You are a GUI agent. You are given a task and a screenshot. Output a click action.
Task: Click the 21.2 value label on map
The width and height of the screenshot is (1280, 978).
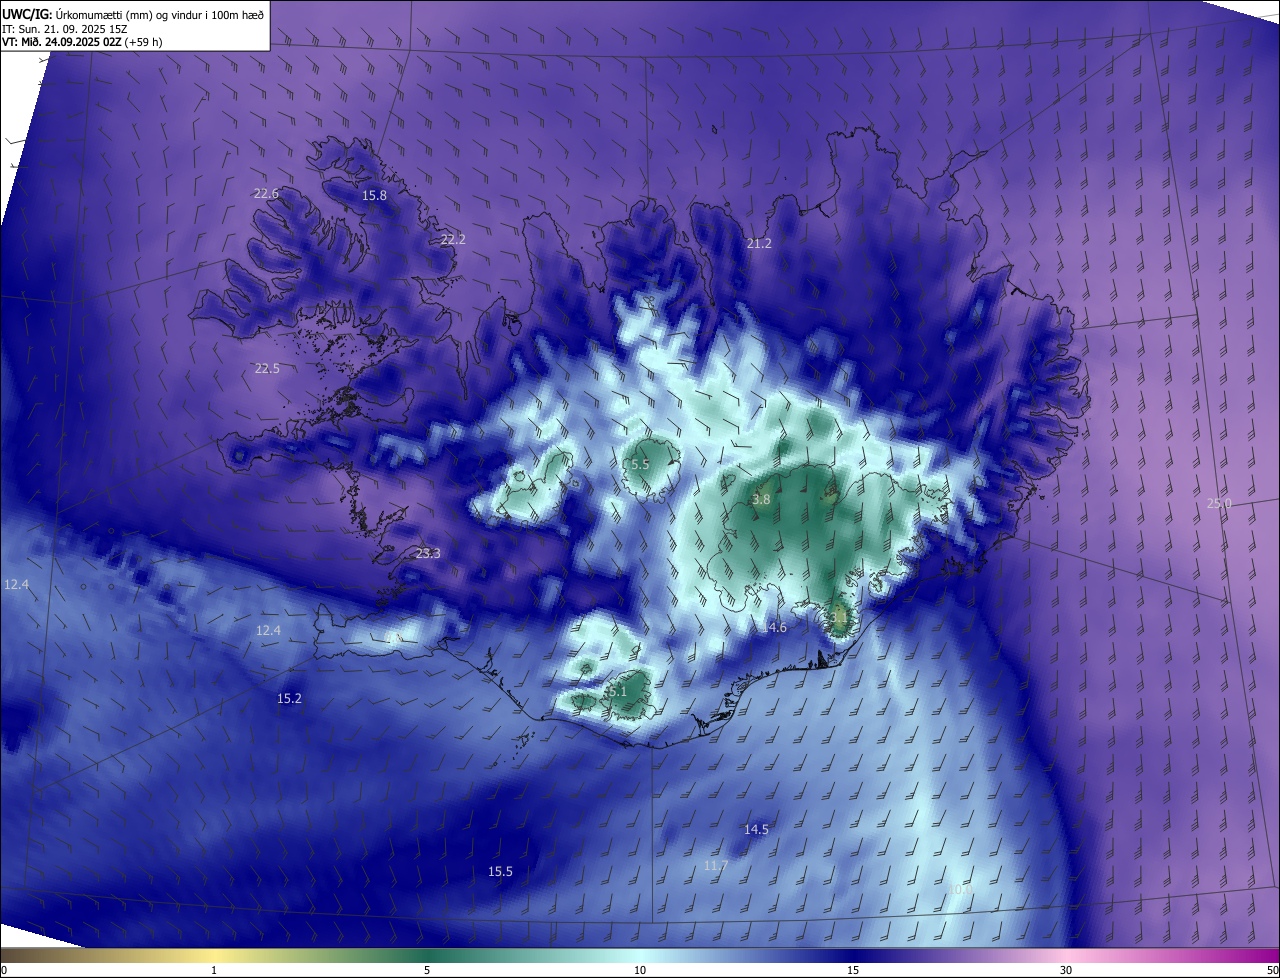tap(759, 243)
